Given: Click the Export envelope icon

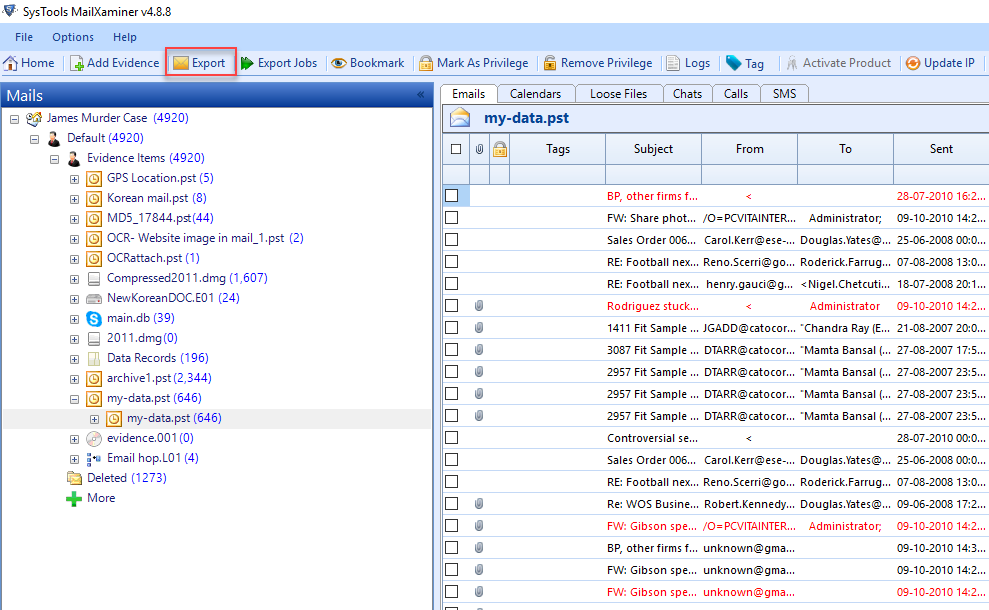Looking at the screenshot, I should pos(181,63).
